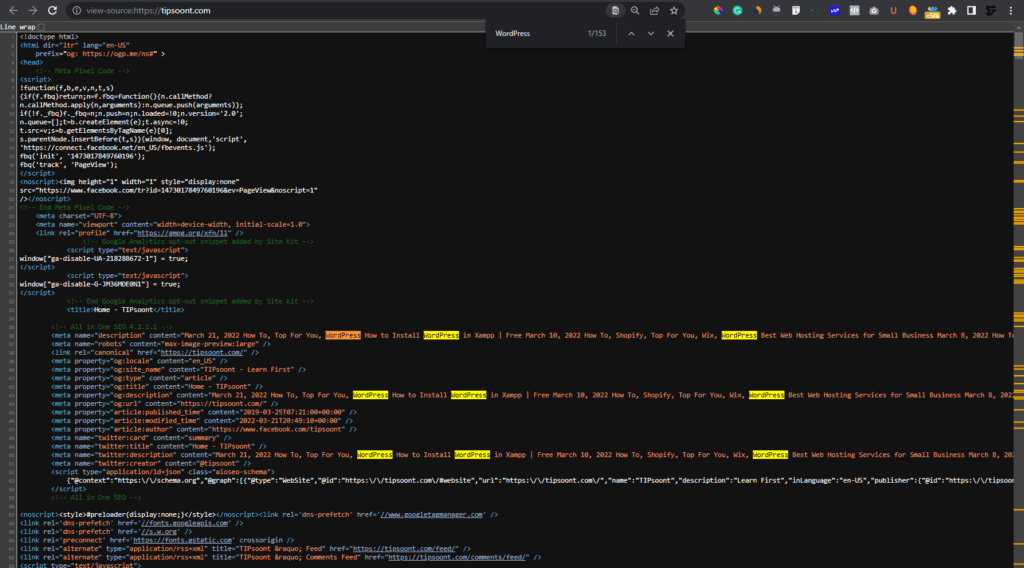Click the fbq('track', 'PageView'); line
Screen dimensions: 1024x568
69,165
